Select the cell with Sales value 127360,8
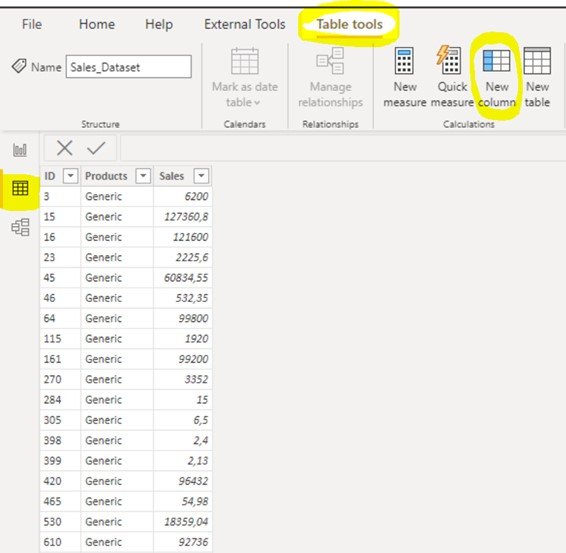 pos(183,217)
